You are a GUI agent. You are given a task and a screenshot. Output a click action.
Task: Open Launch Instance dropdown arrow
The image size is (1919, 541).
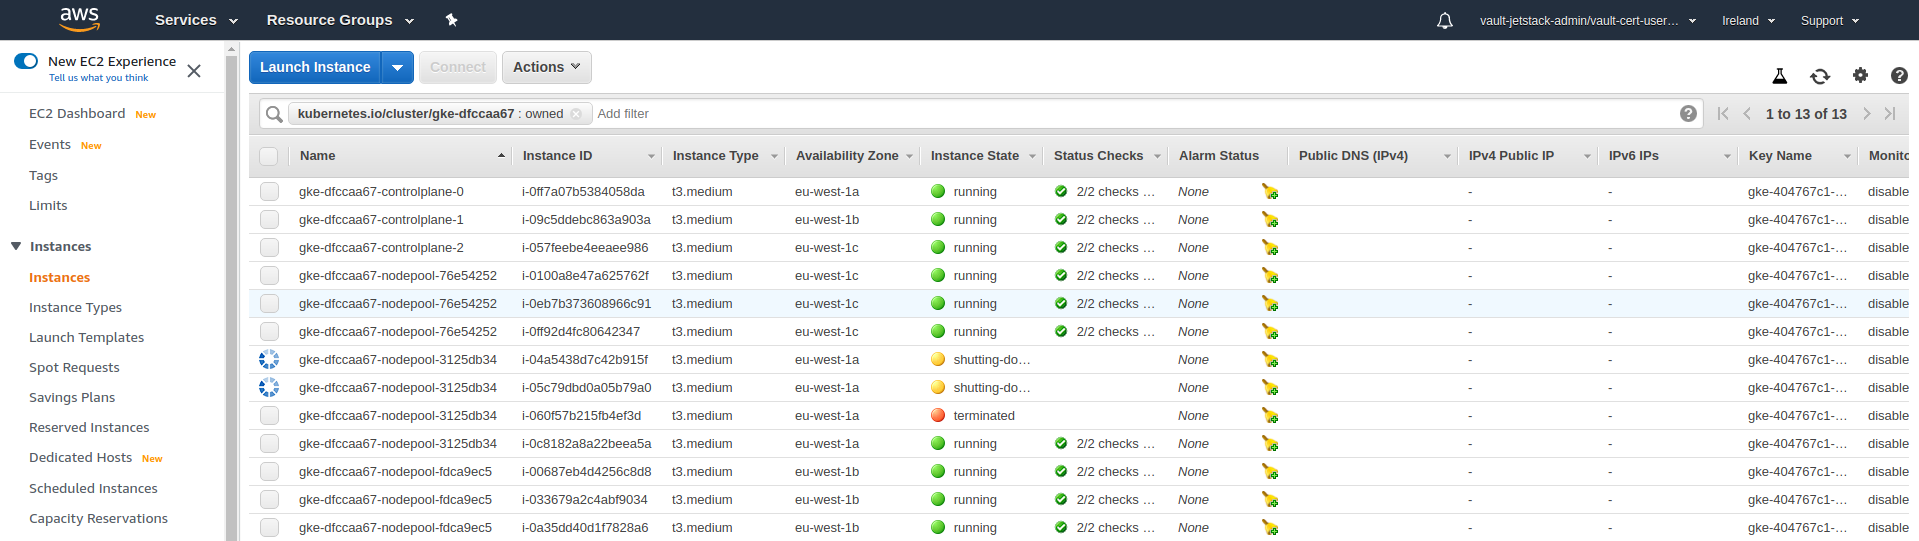pyautogui.click(x=398, y=67)
